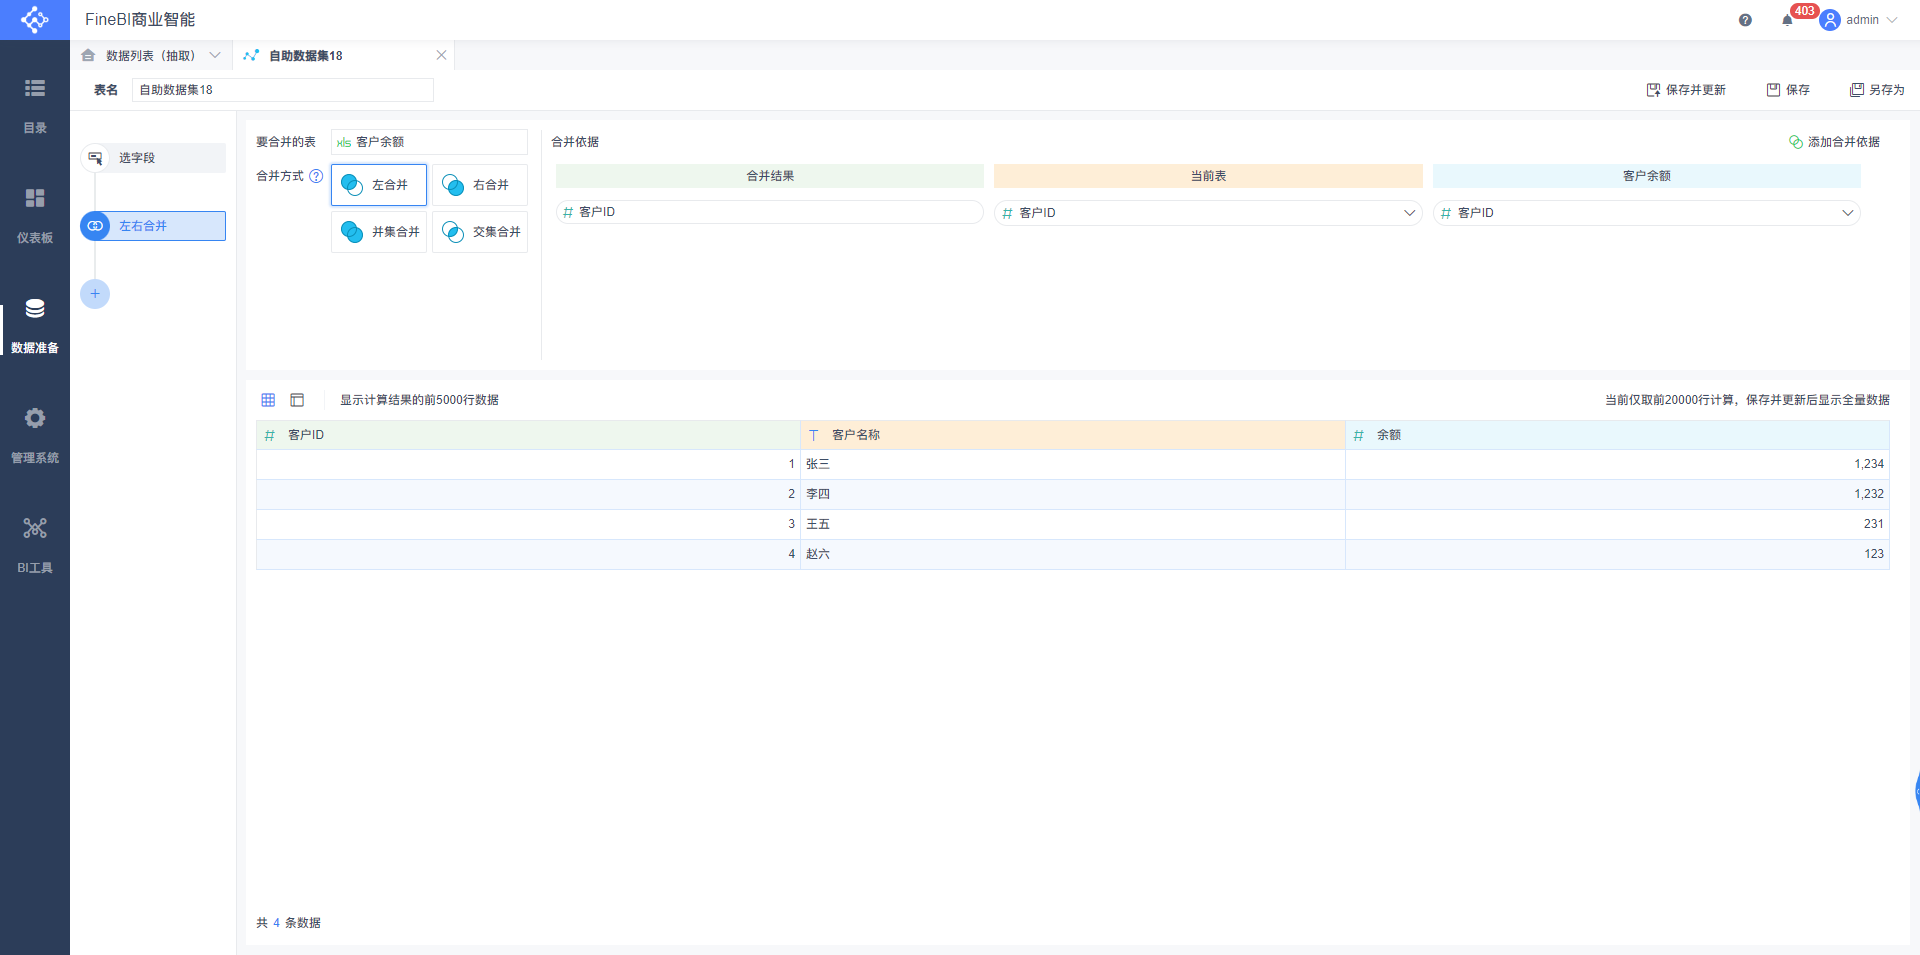Click the home icon of 数据列表 tab
1920x955 pixels.
point(88,55)
